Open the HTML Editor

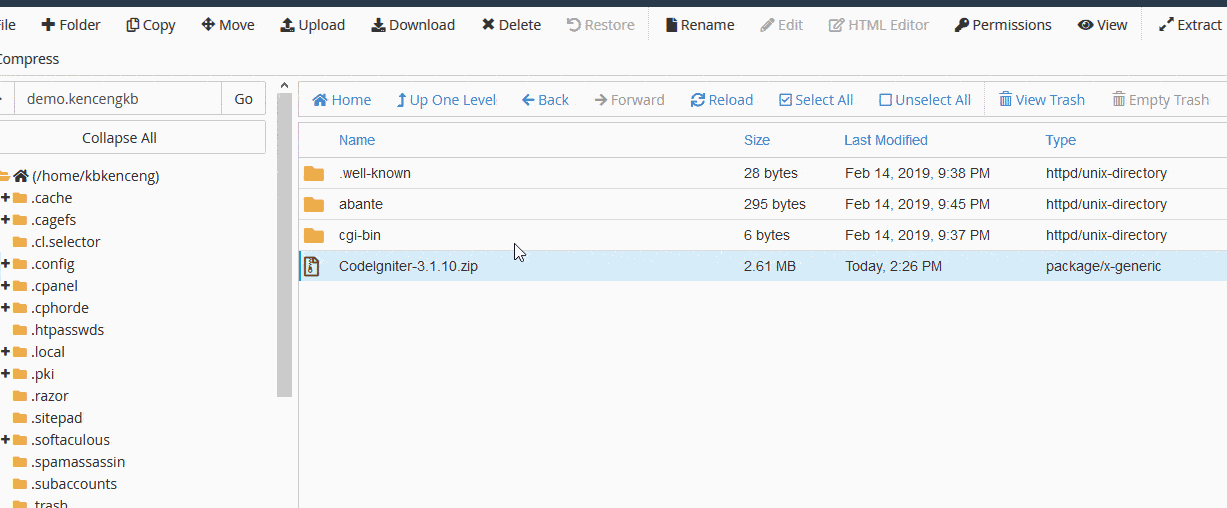[x=878, y=25]
